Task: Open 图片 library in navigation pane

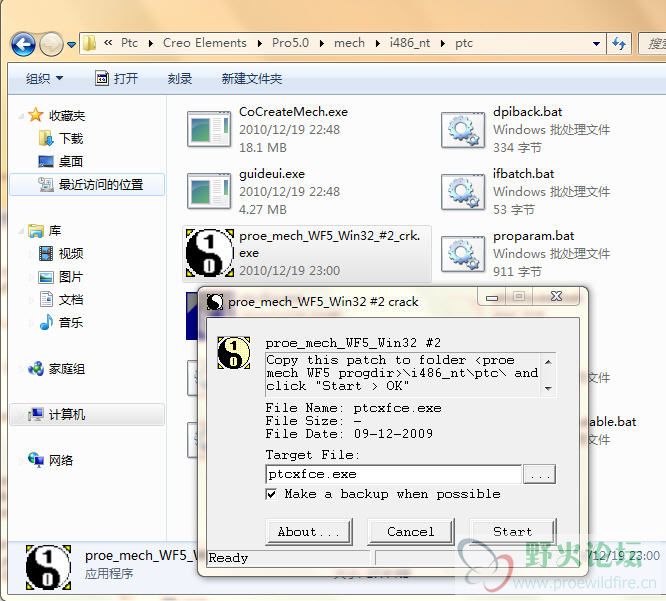Action: (x=71, y=277)
